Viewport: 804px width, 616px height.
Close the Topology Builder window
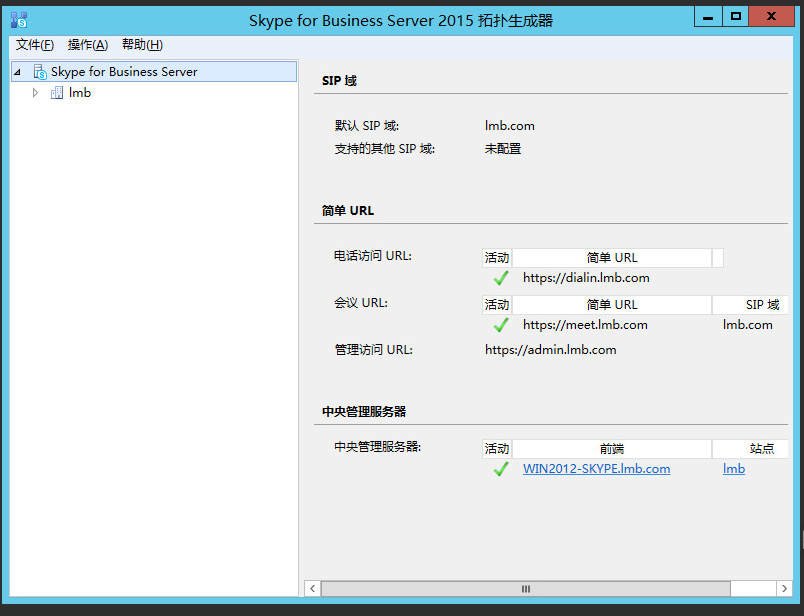[x=771, y=16]
